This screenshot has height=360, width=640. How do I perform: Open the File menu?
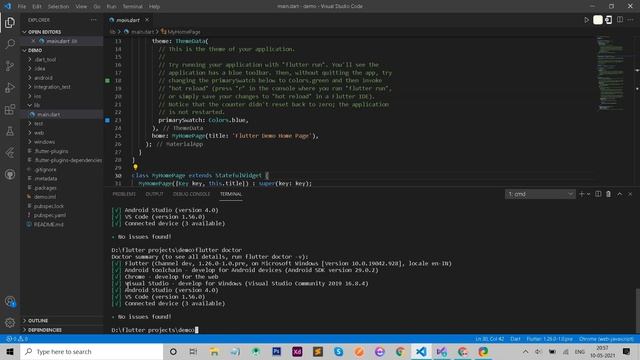(22, 6)
